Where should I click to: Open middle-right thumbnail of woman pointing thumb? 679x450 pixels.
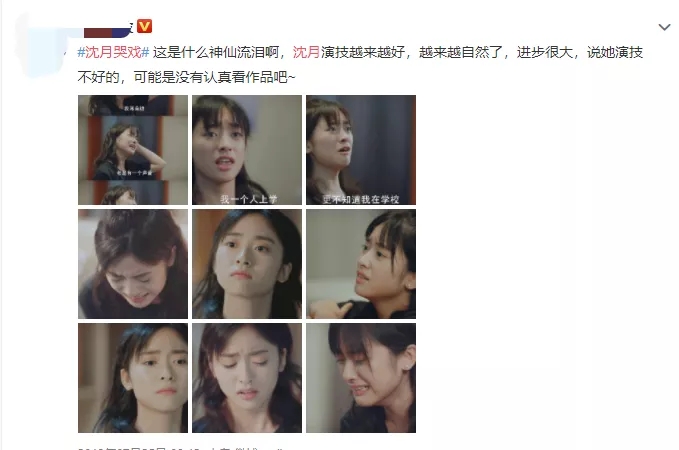coord(361,264)
